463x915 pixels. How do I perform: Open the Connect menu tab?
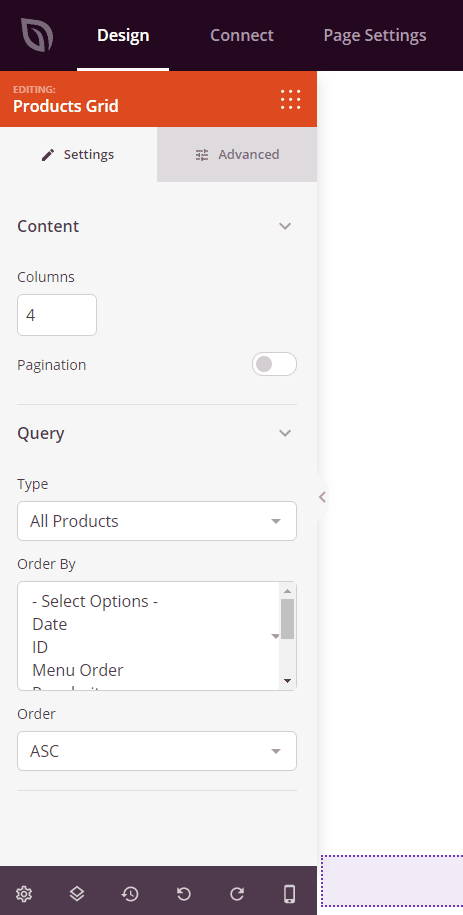coord(242,35)
